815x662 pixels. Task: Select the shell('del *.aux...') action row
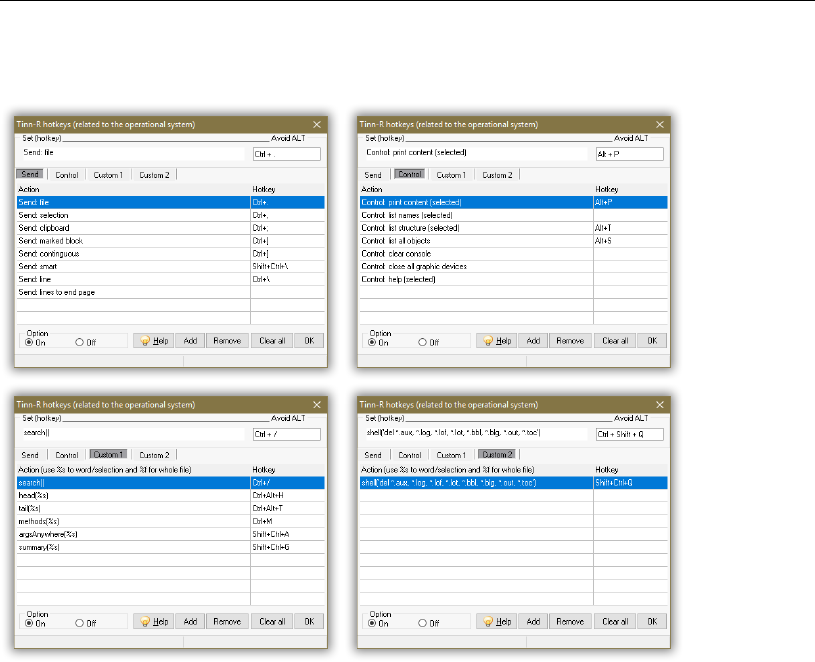pos(514,483)
